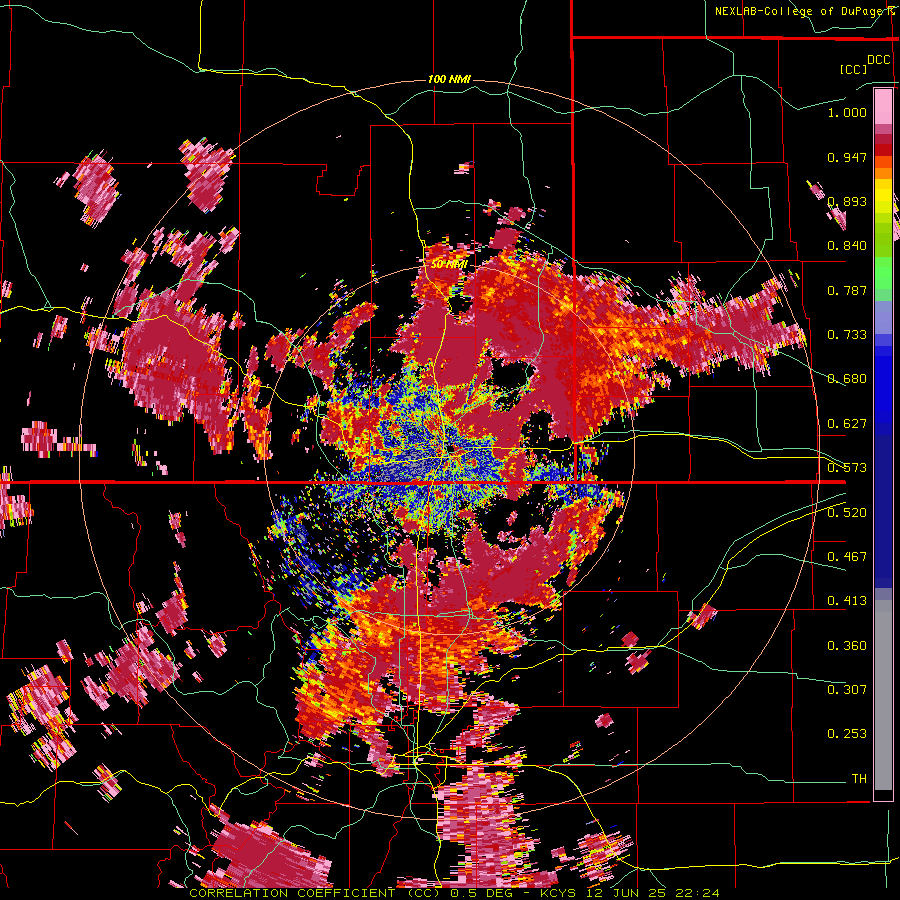Select the 0.467 scale value
Image resolution: width=900 pixels, height=900 pixels.
click(x=847, y=557)
